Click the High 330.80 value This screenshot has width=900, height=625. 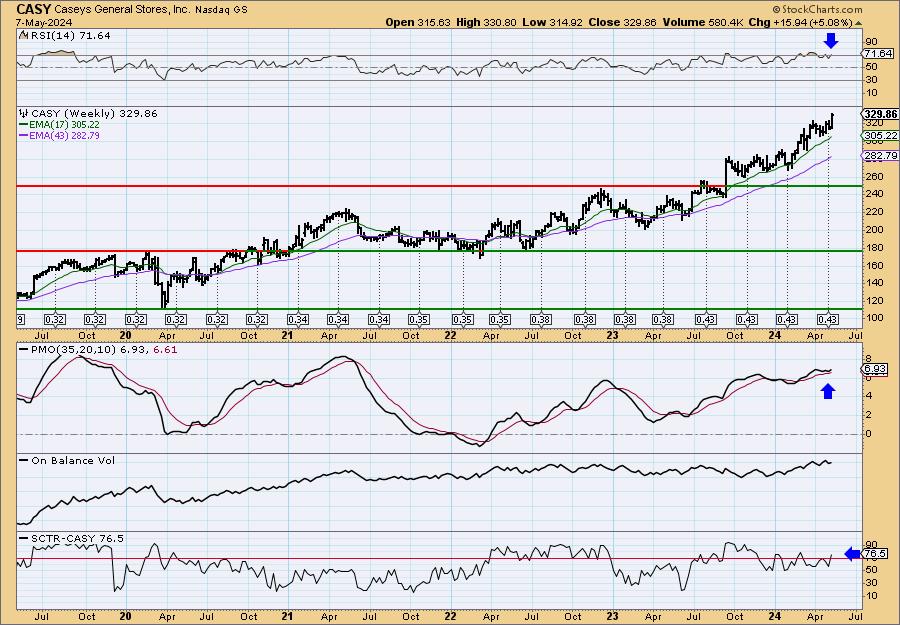coord(486,22)
